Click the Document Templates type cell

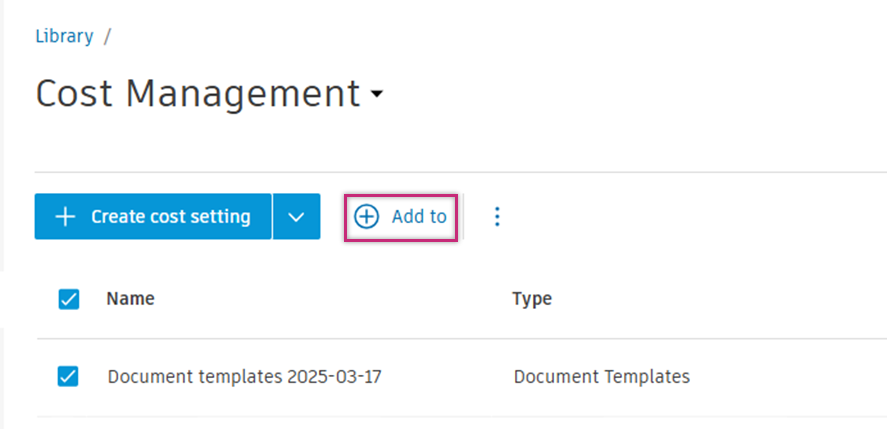601,377
